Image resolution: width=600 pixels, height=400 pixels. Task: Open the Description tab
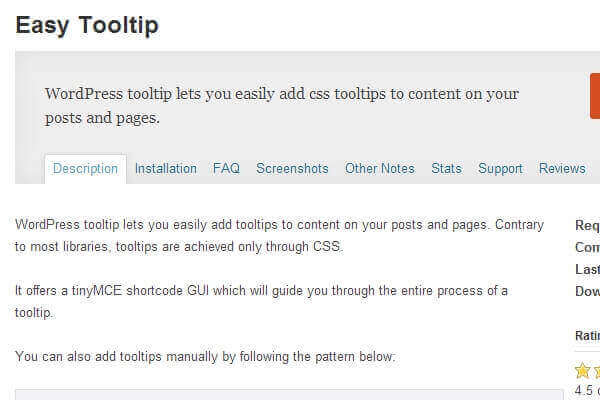85,169
